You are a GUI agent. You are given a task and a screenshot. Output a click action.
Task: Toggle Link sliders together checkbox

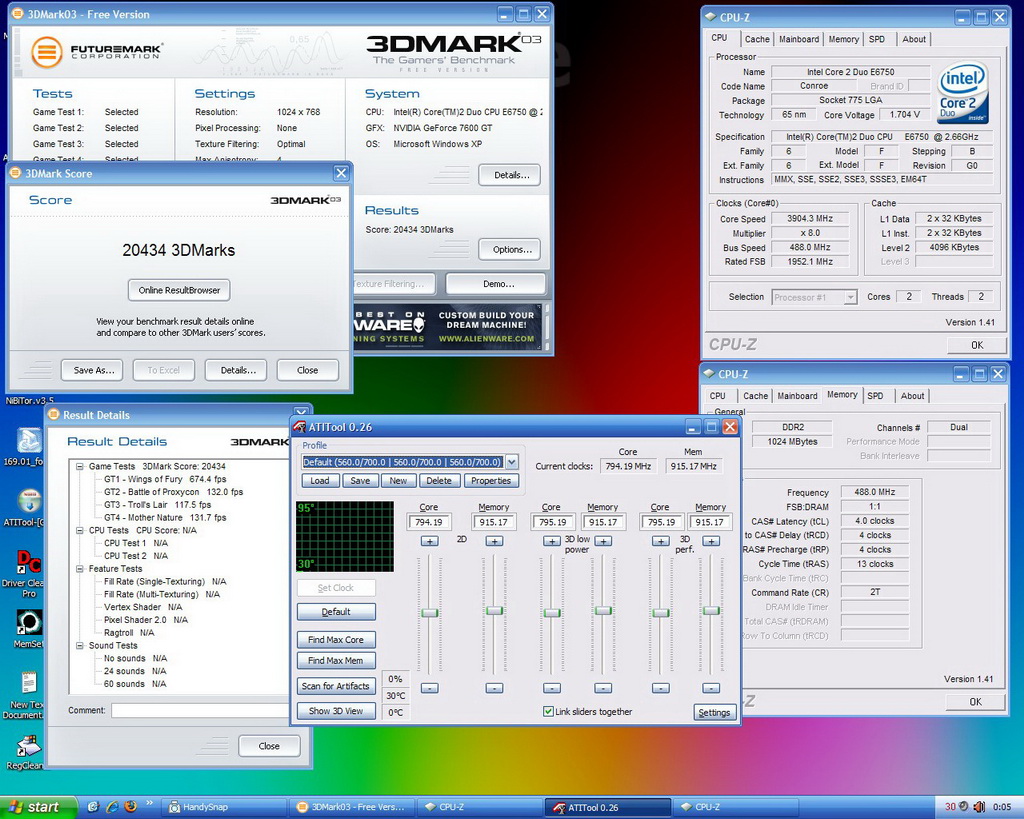549,711
